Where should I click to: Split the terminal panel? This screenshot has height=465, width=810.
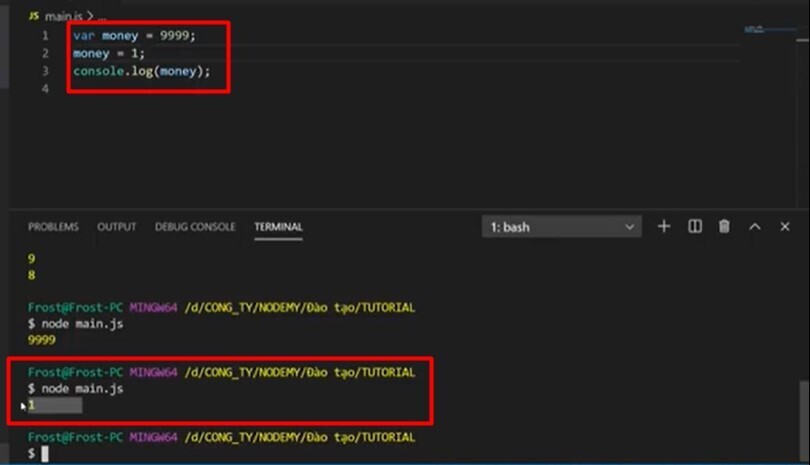click(x=695, y=226)
